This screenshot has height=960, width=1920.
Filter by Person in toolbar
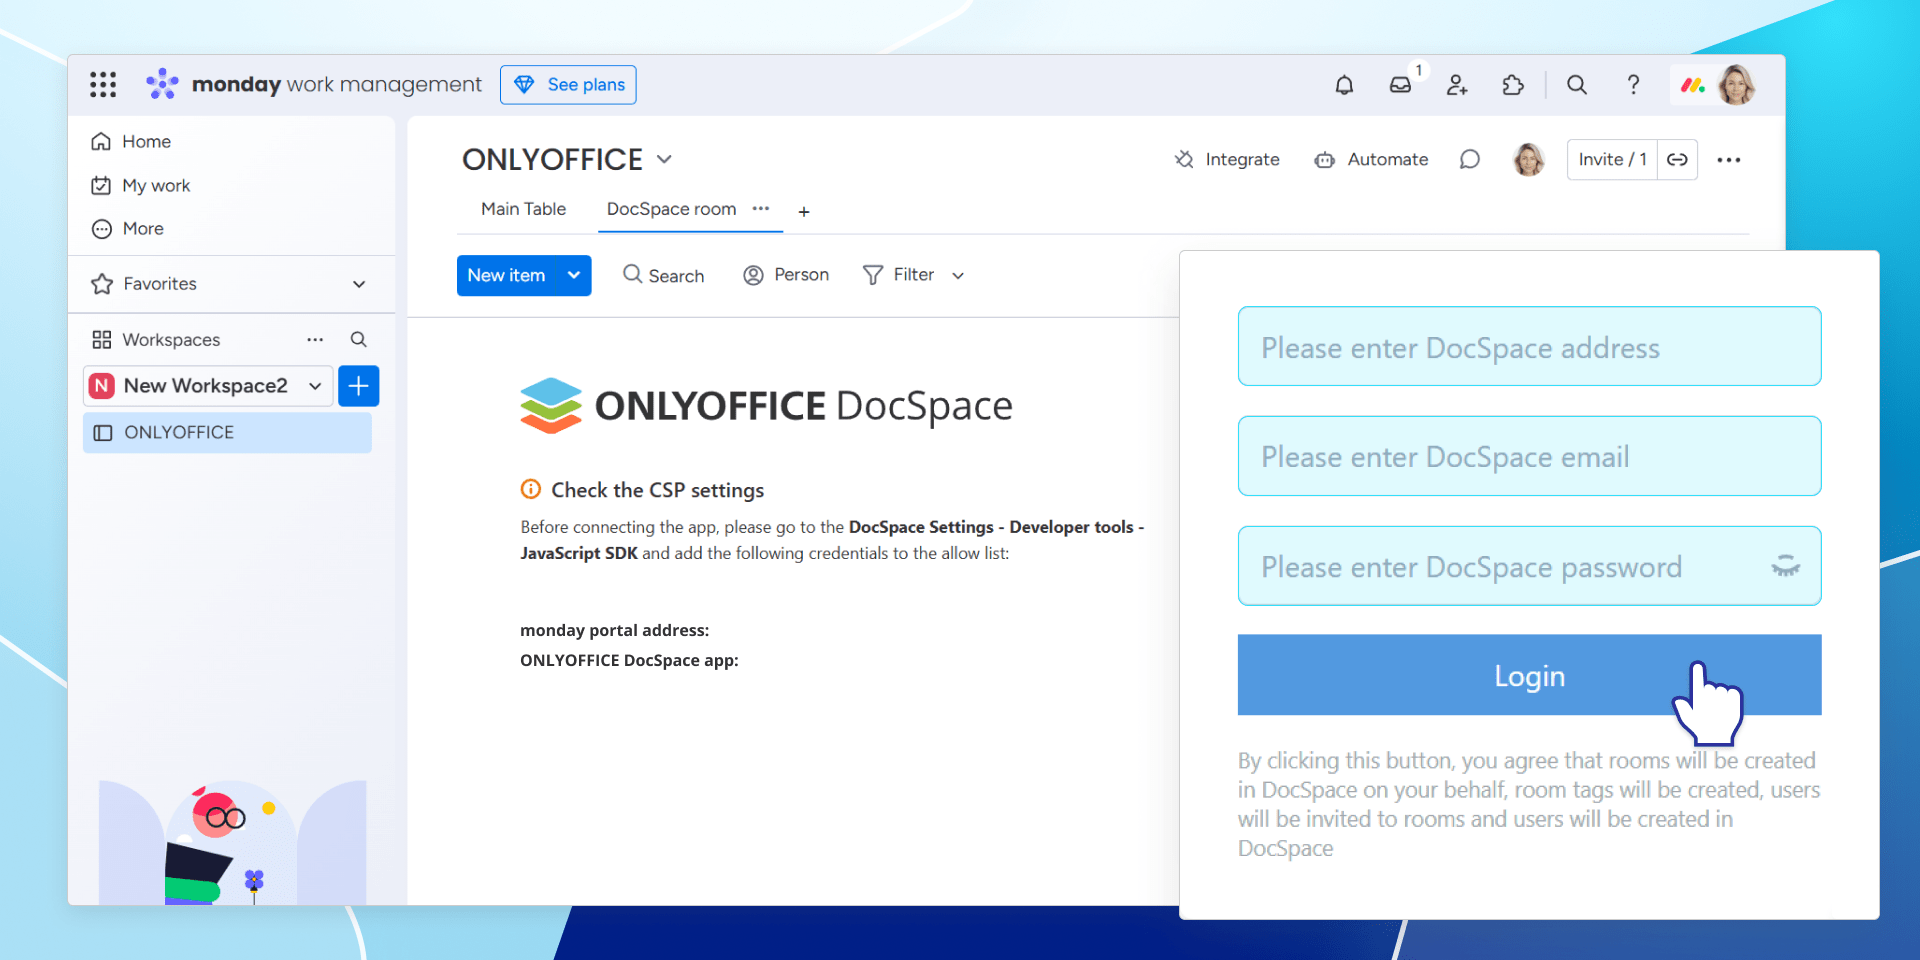click(786, 276)
